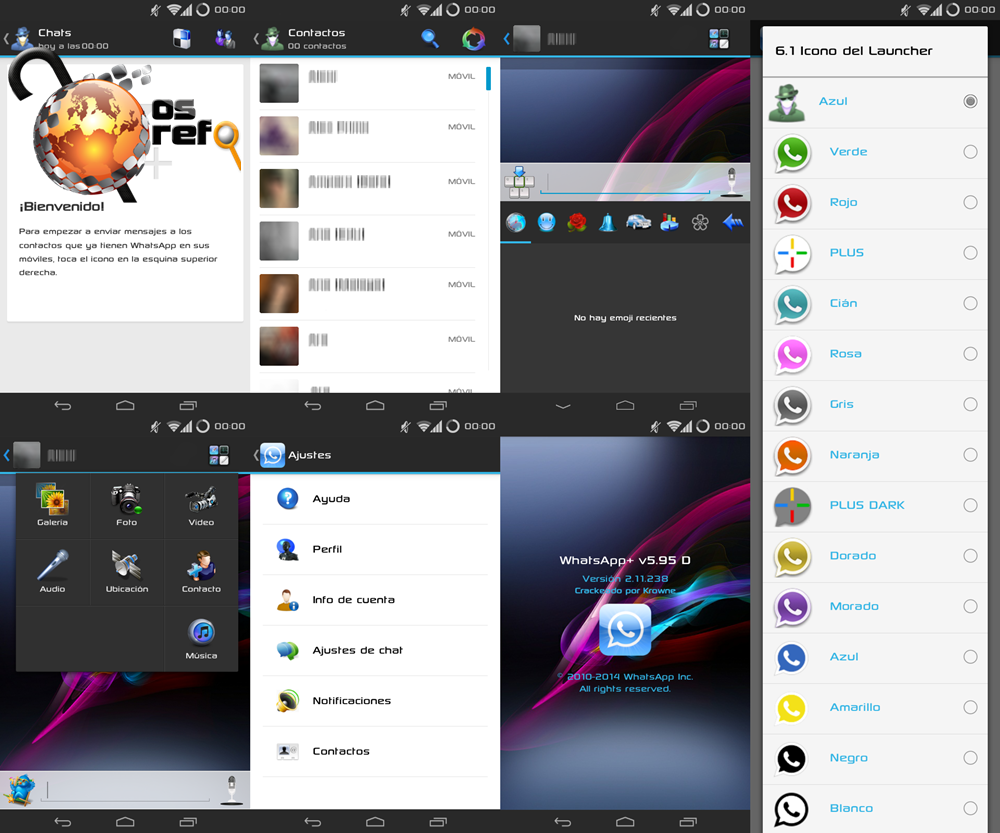Image resolution: width=1000 pixels, height=833 pixels.
Task: Switch to the smiley emoji tab
Action: [x=547, y=222]
